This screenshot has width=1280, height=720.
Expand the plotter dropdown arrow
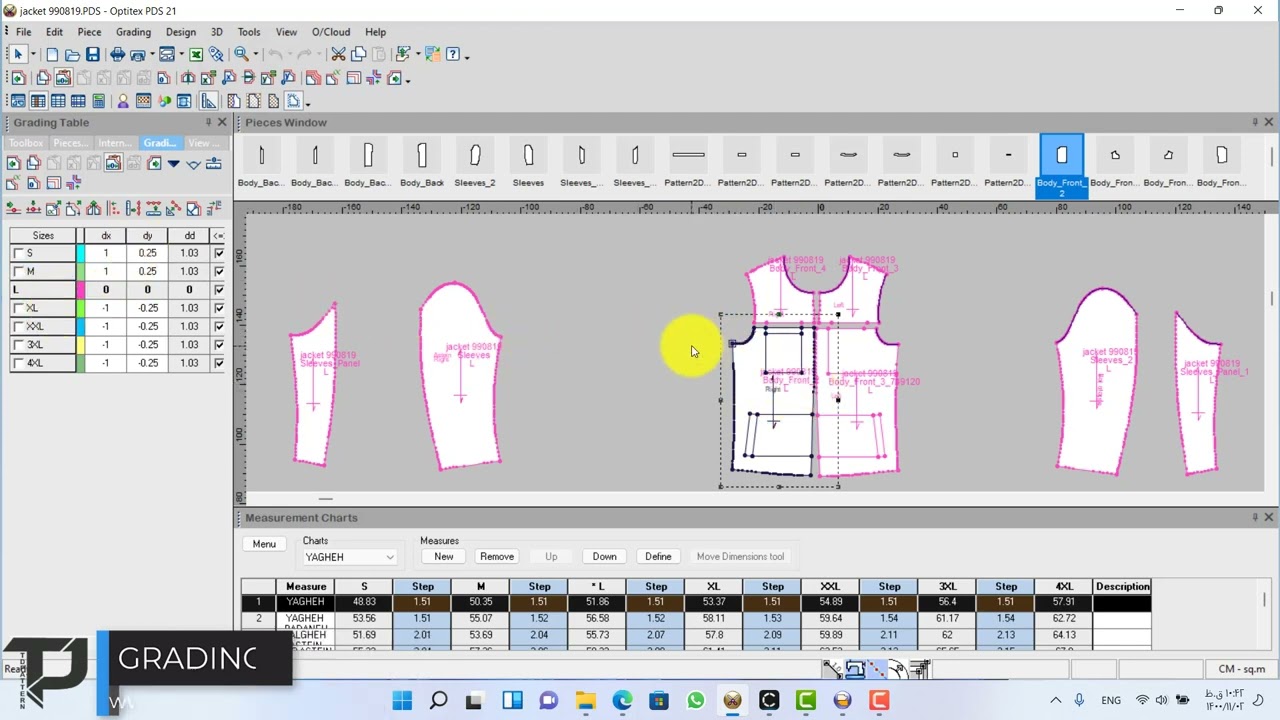(x=152, y=54)
